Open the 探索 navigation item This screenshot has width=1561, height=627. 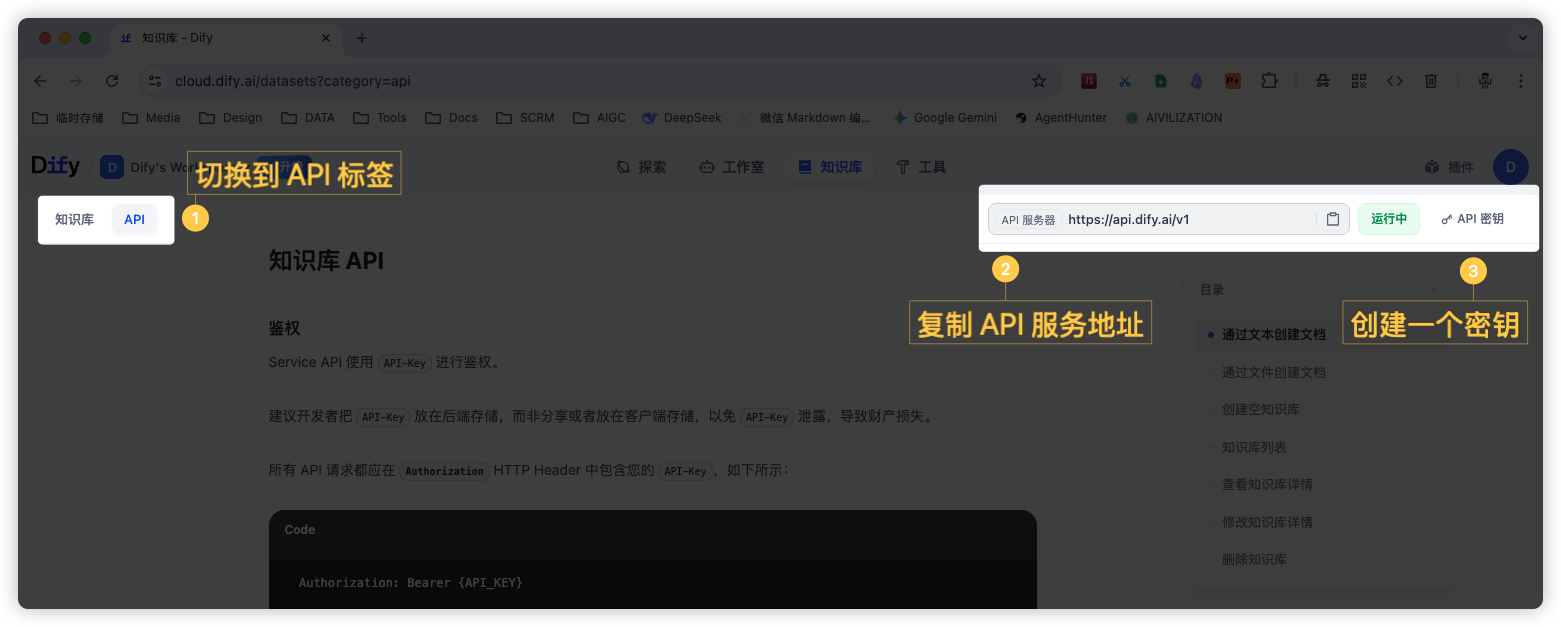coord(641,167)
